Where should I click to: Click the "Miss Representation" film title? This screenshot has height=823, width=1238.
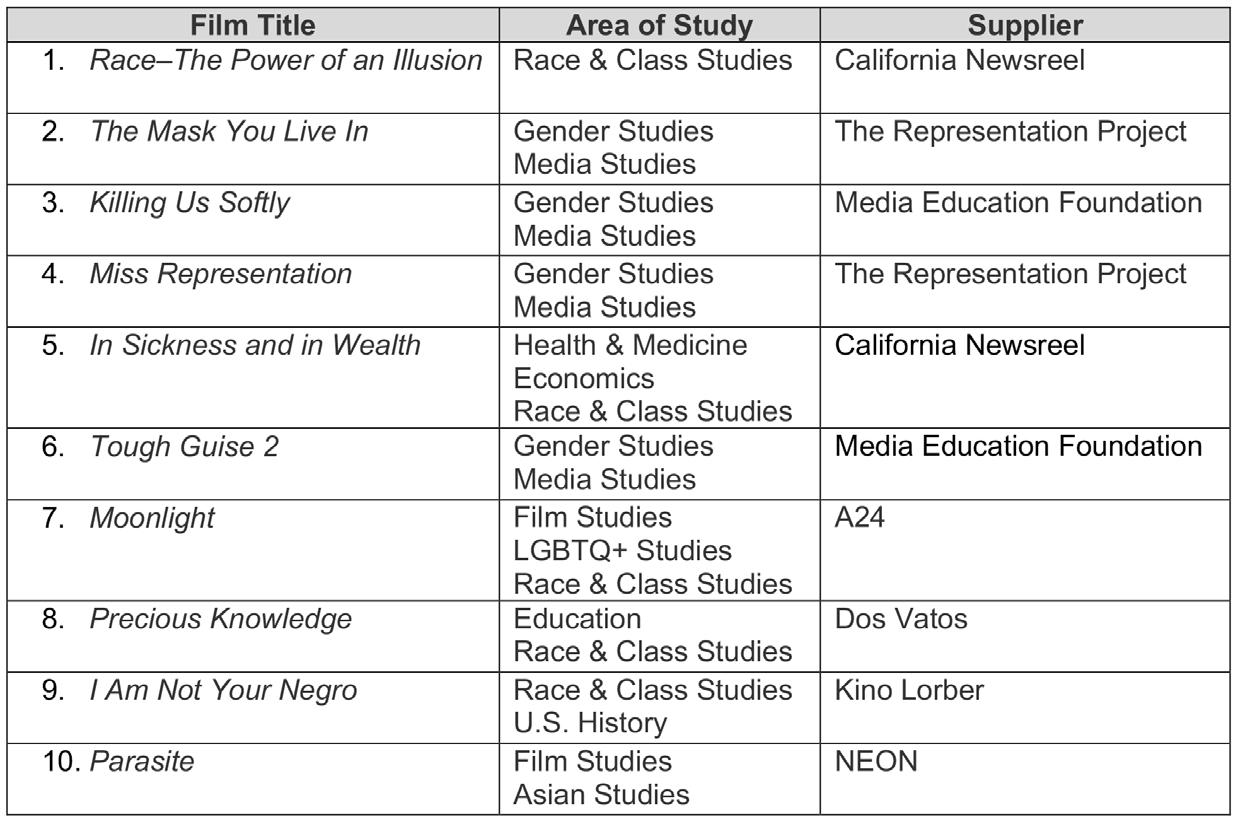(221, 273)
